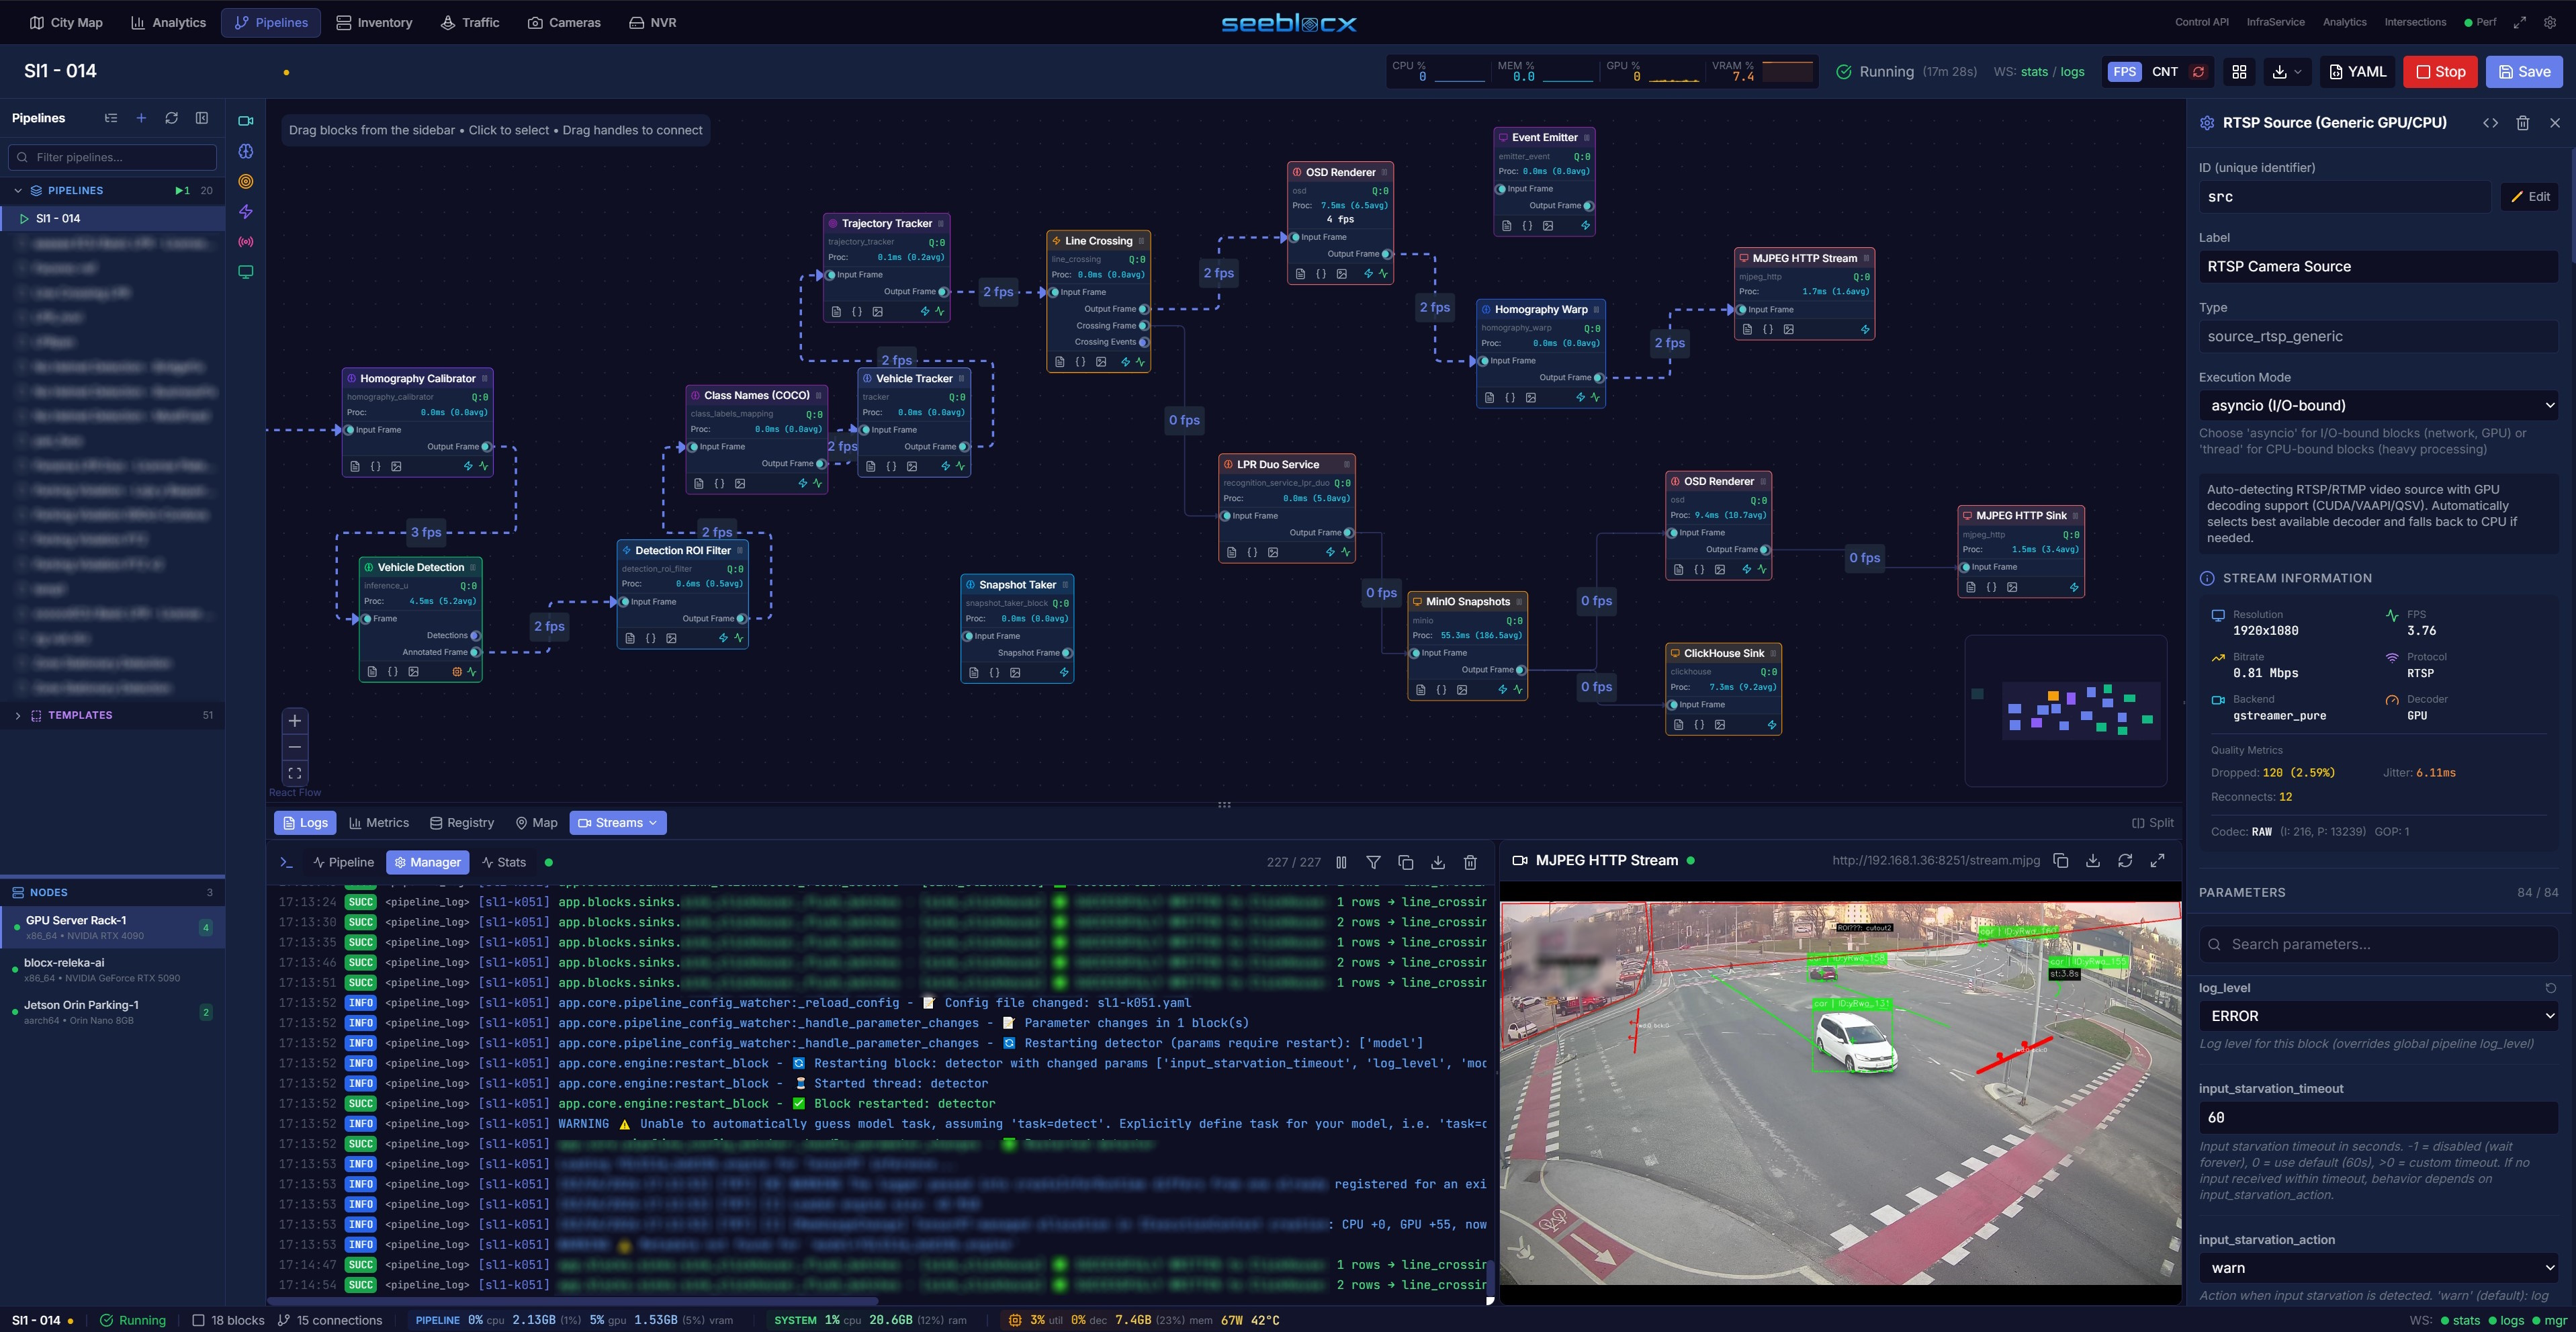
Task: Open the brain AI blocks category
Action: point(245,151)
